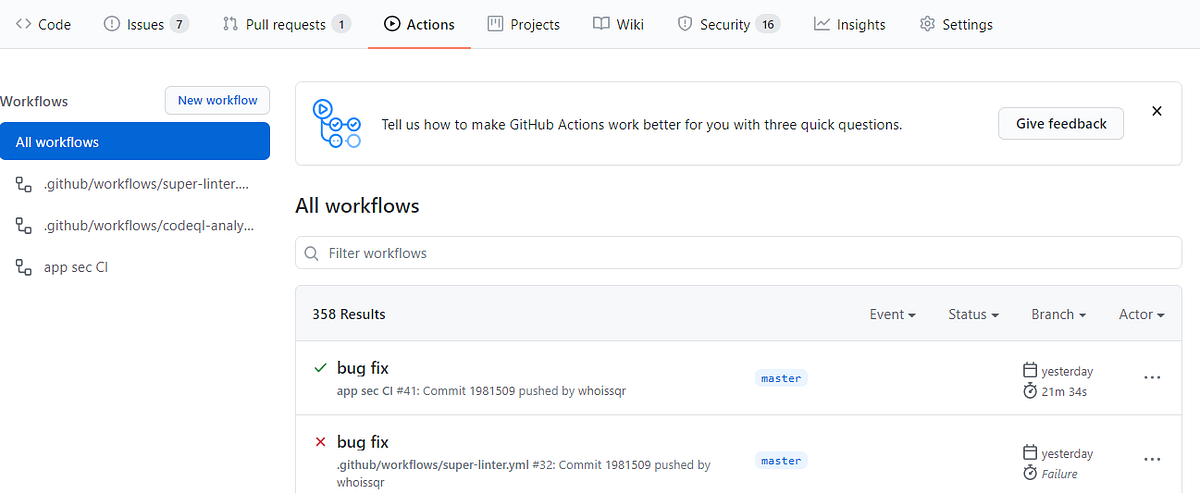Go to the Security tab
Screen dimensions: 1200x493
click(728, 24)
